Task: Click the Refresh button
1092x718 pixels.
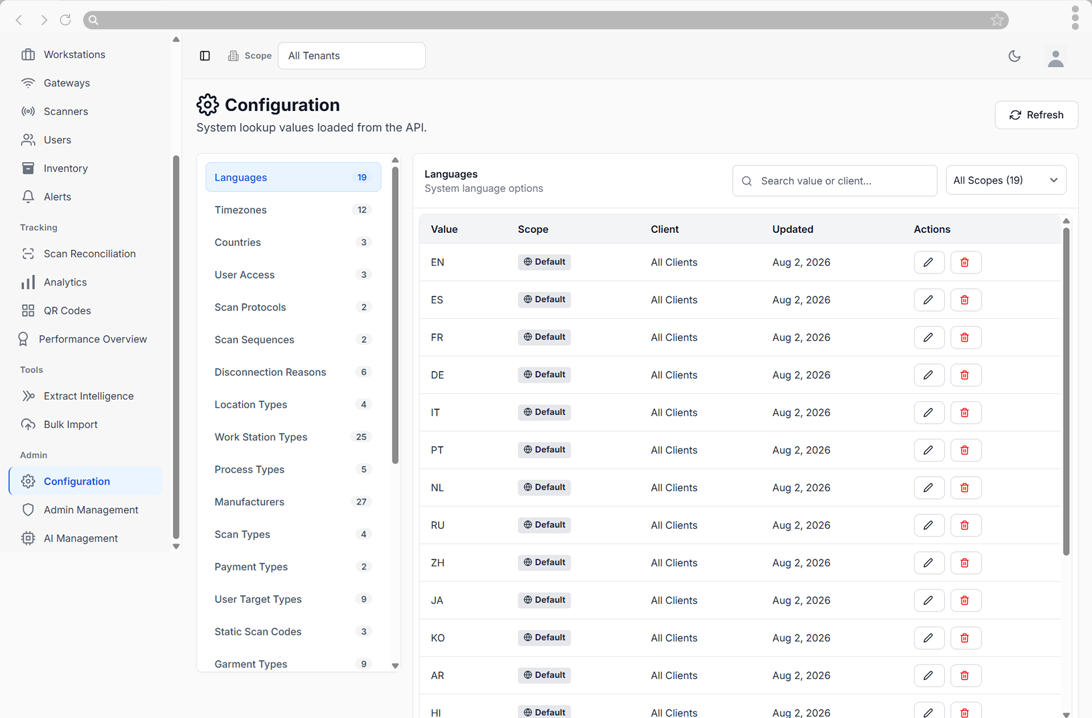Action: [x=1036, y=115]
